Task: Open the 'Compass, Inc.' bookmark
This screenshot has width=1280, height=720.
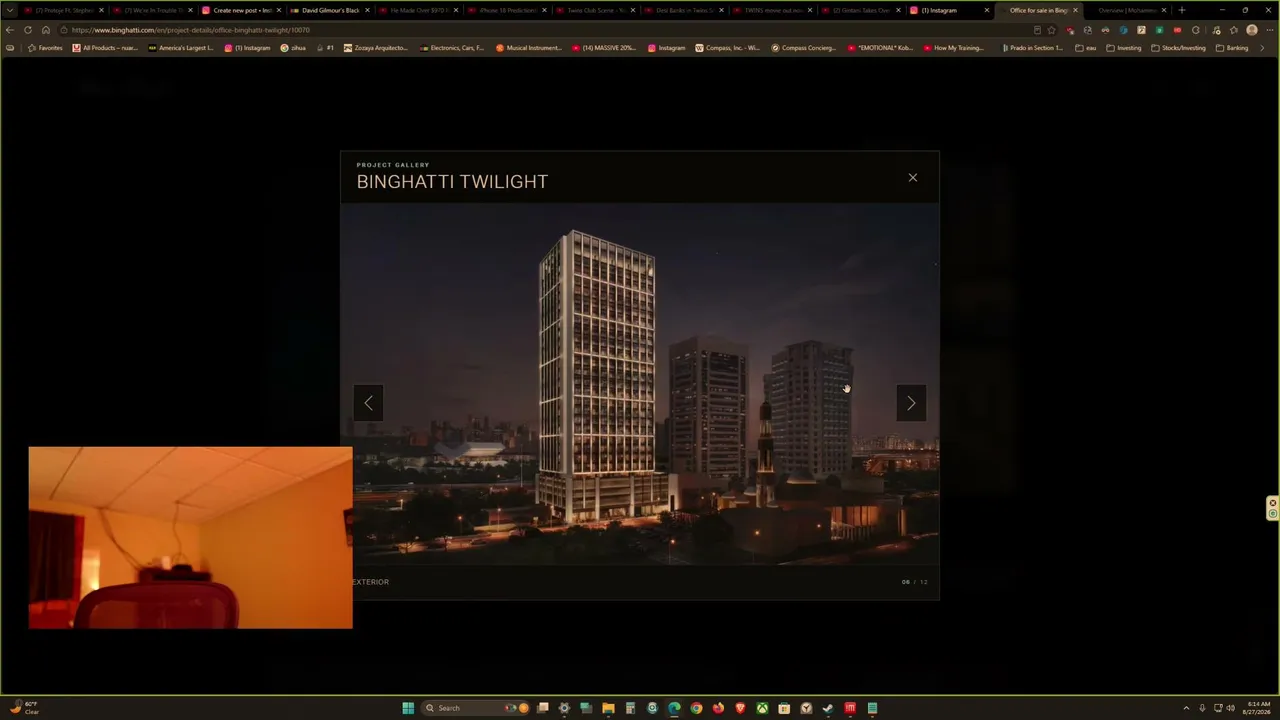Action: [x=727, y=48]
